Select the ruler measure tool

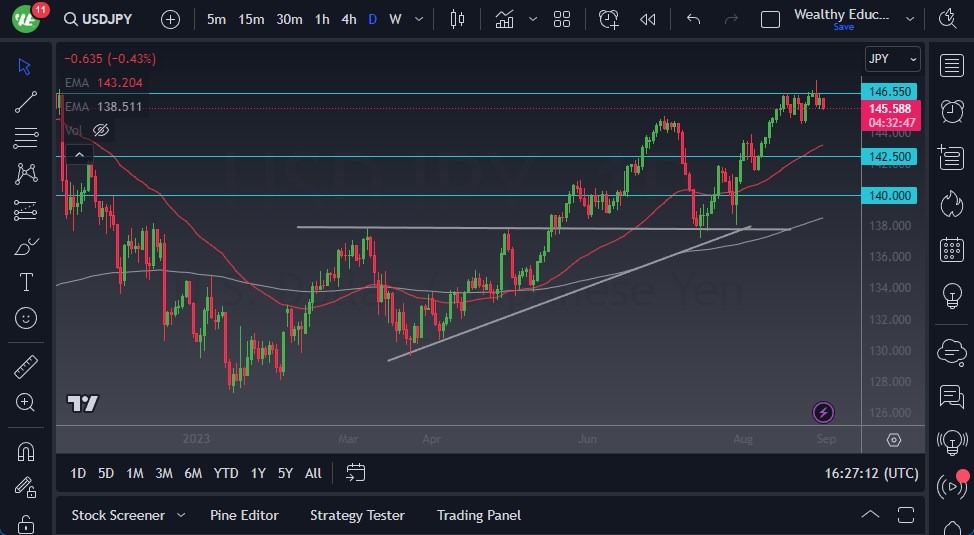(x=26, y=367)
